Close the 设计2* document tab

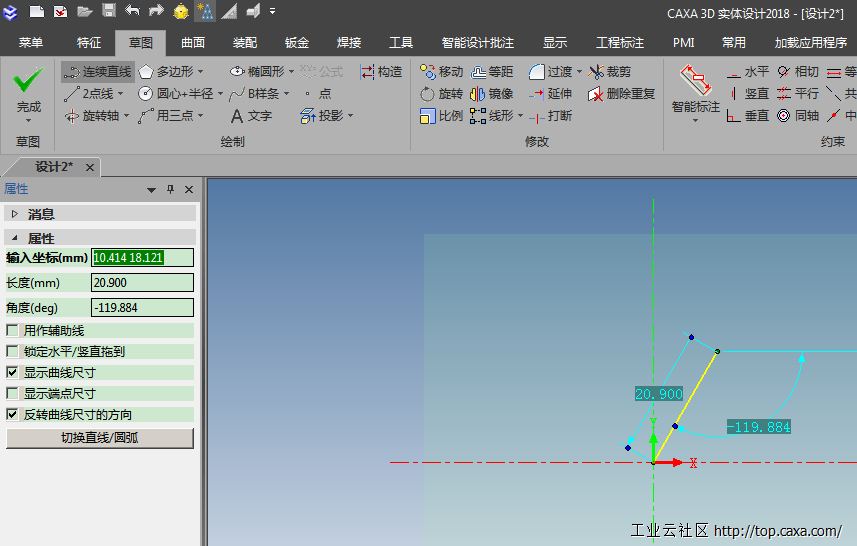tap(90, 167)
